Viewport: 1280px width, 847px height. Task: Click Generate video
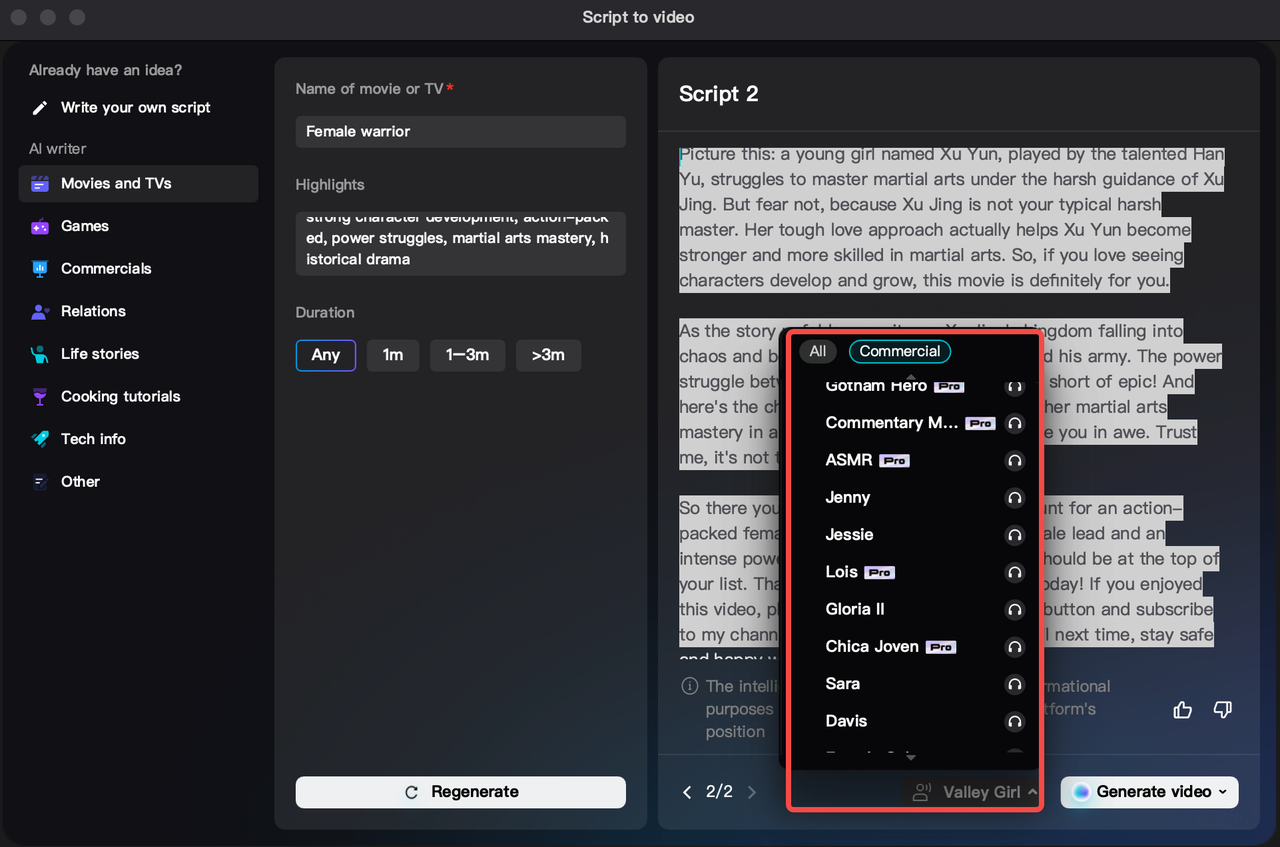point(1143,792)
